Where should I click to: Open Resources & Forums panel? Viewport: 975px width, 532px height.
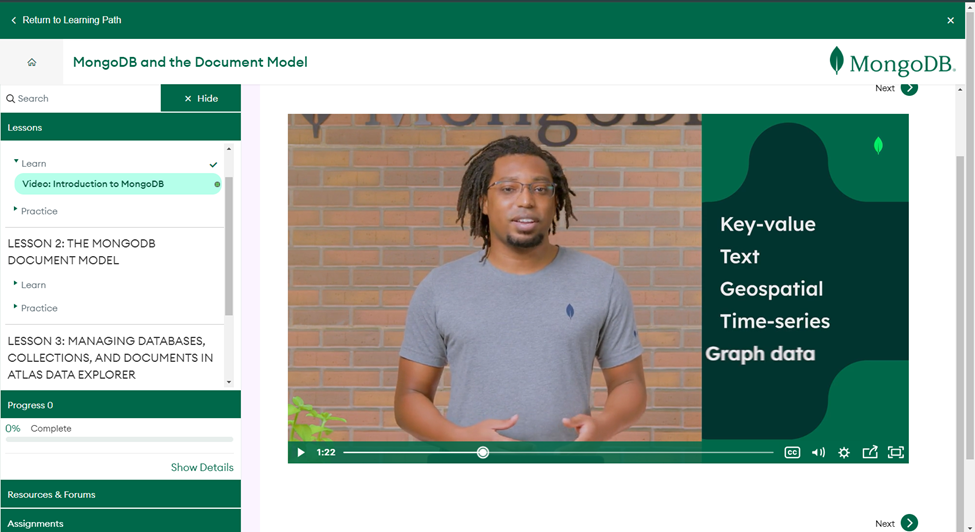click(121, 495)
